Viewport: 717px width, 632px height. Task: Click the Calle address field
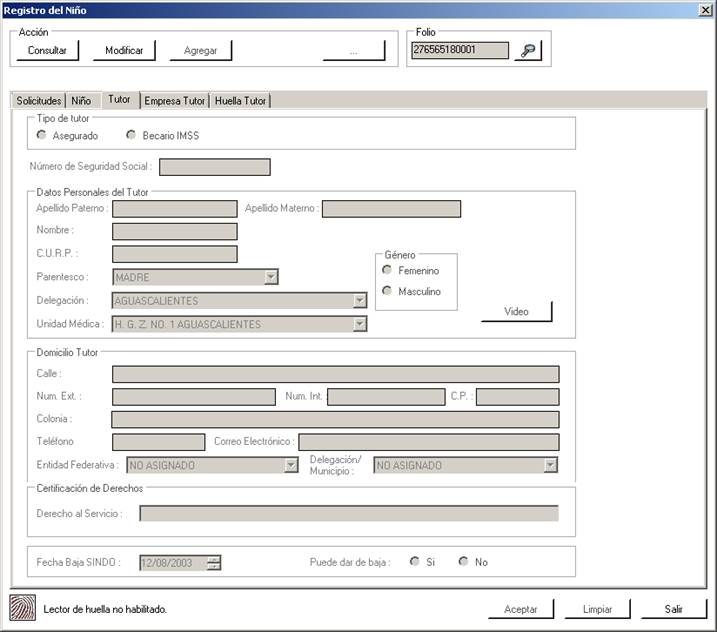(336, 374)
